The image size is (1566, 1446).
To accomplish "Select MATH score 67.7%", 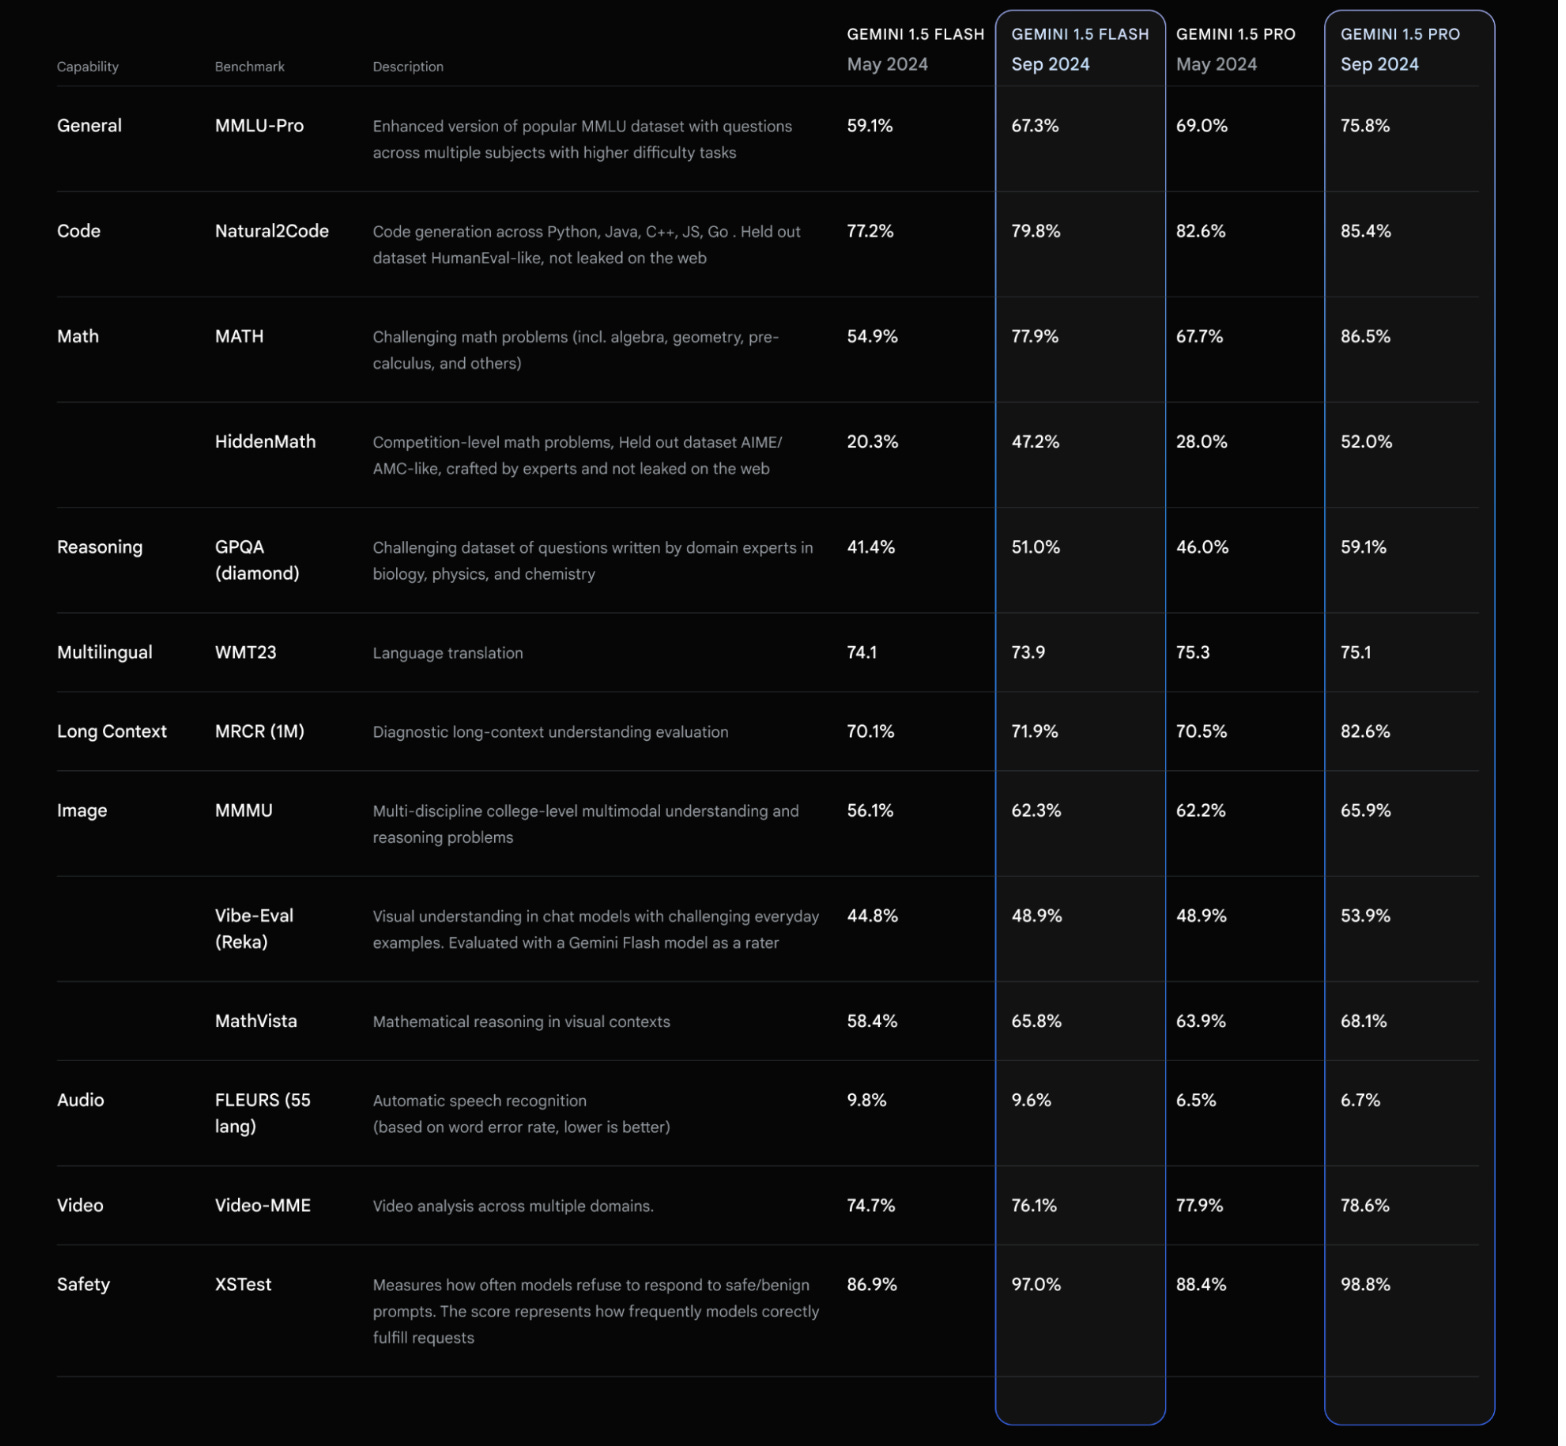I will [x=1199, y=337].
